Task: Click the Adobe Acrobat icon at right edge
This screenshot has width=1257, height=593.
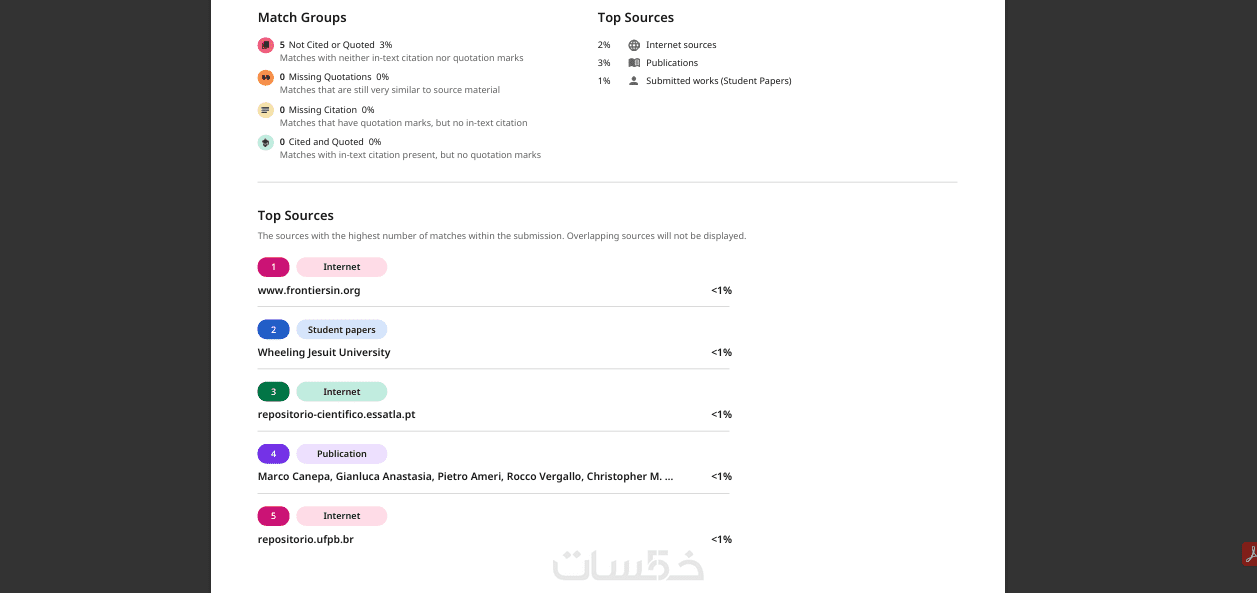Action: [1249, 554]
